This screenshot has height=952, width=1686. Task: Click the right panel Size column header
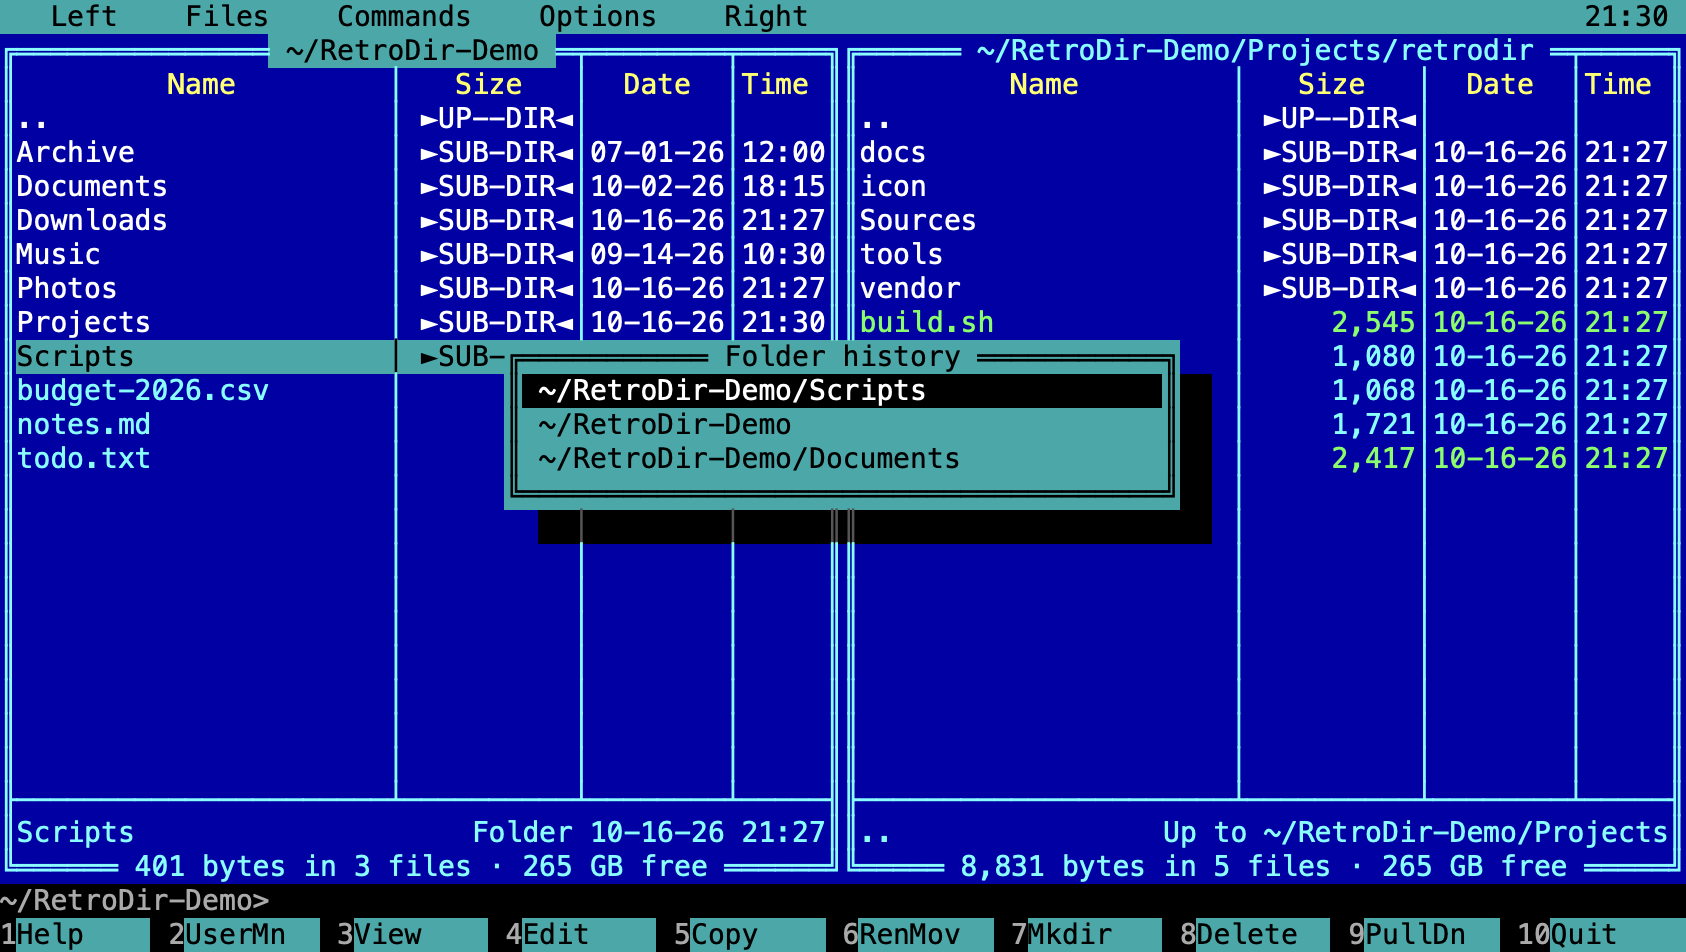pyautogui.click(x=1331, y=85)
